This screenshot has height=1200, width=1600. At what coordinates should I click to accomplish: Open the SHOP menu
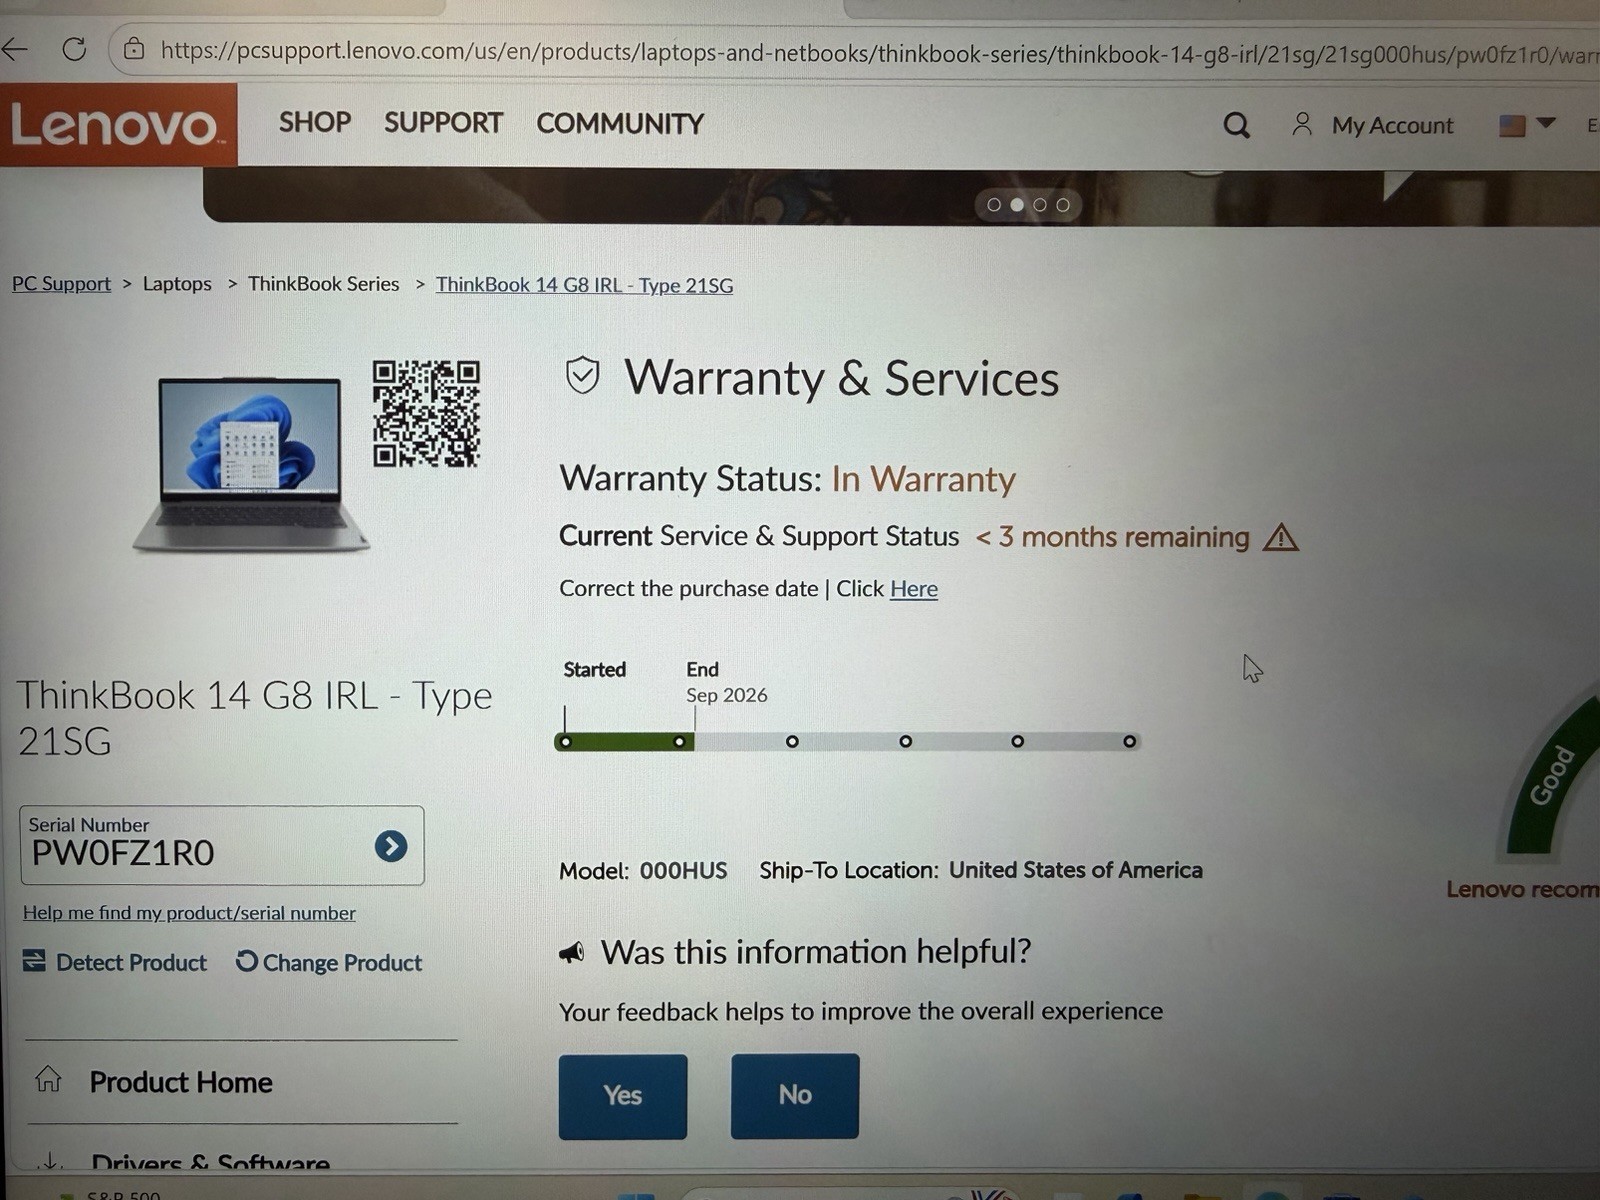(315, 122)
